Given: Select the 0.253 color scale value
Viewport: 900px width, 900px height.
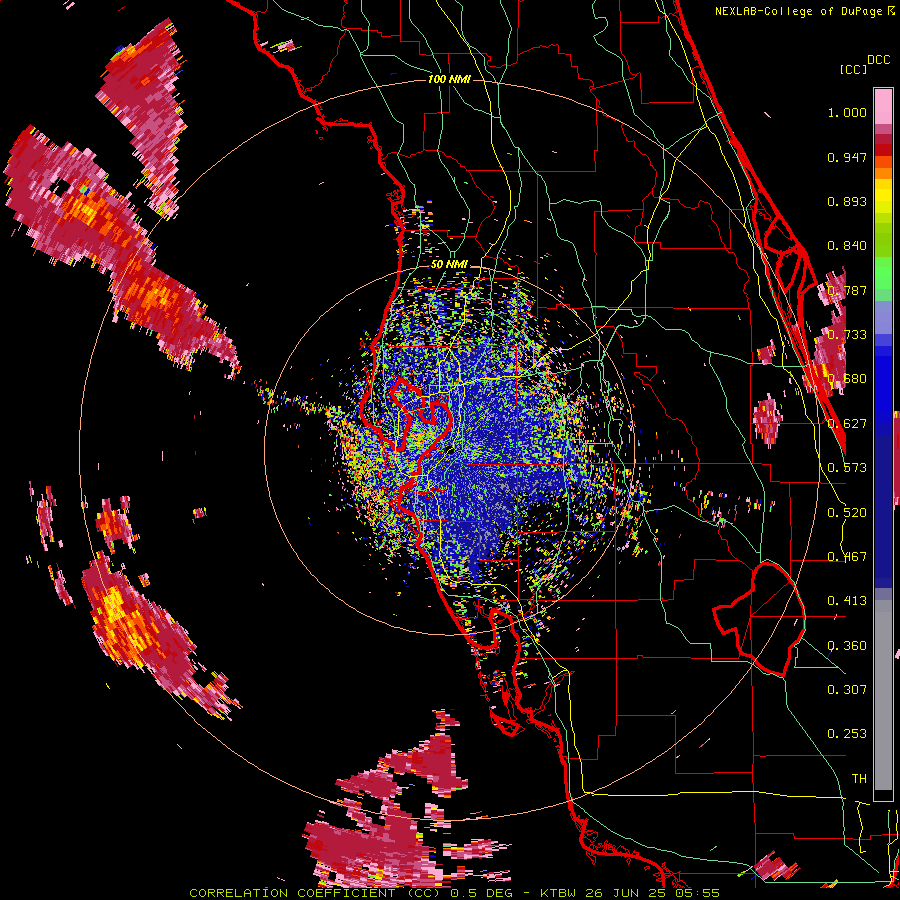Looking at the screenshot, I should point(847,734).
